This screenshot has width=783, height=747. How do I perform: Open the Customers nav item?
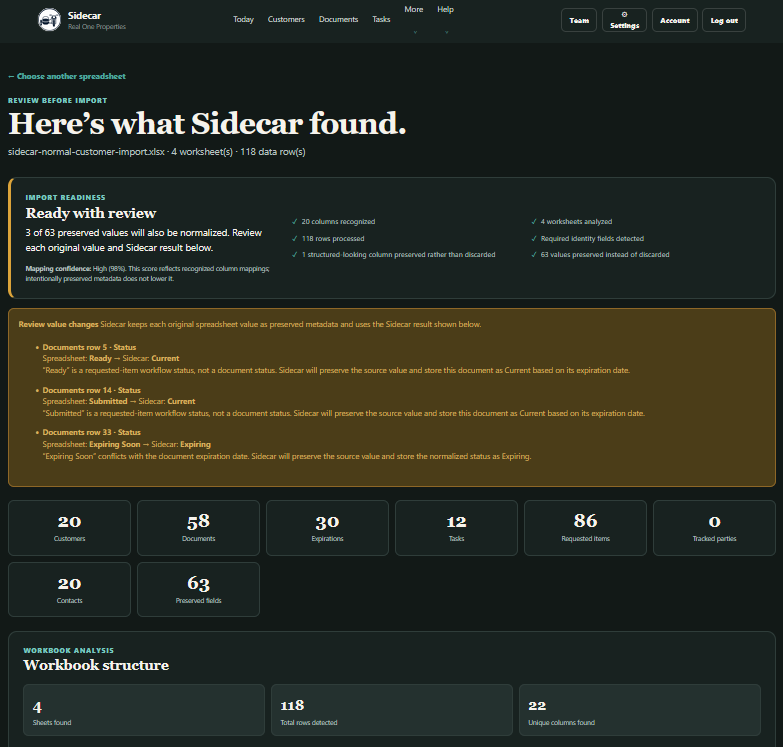click(x=286, y=19)
